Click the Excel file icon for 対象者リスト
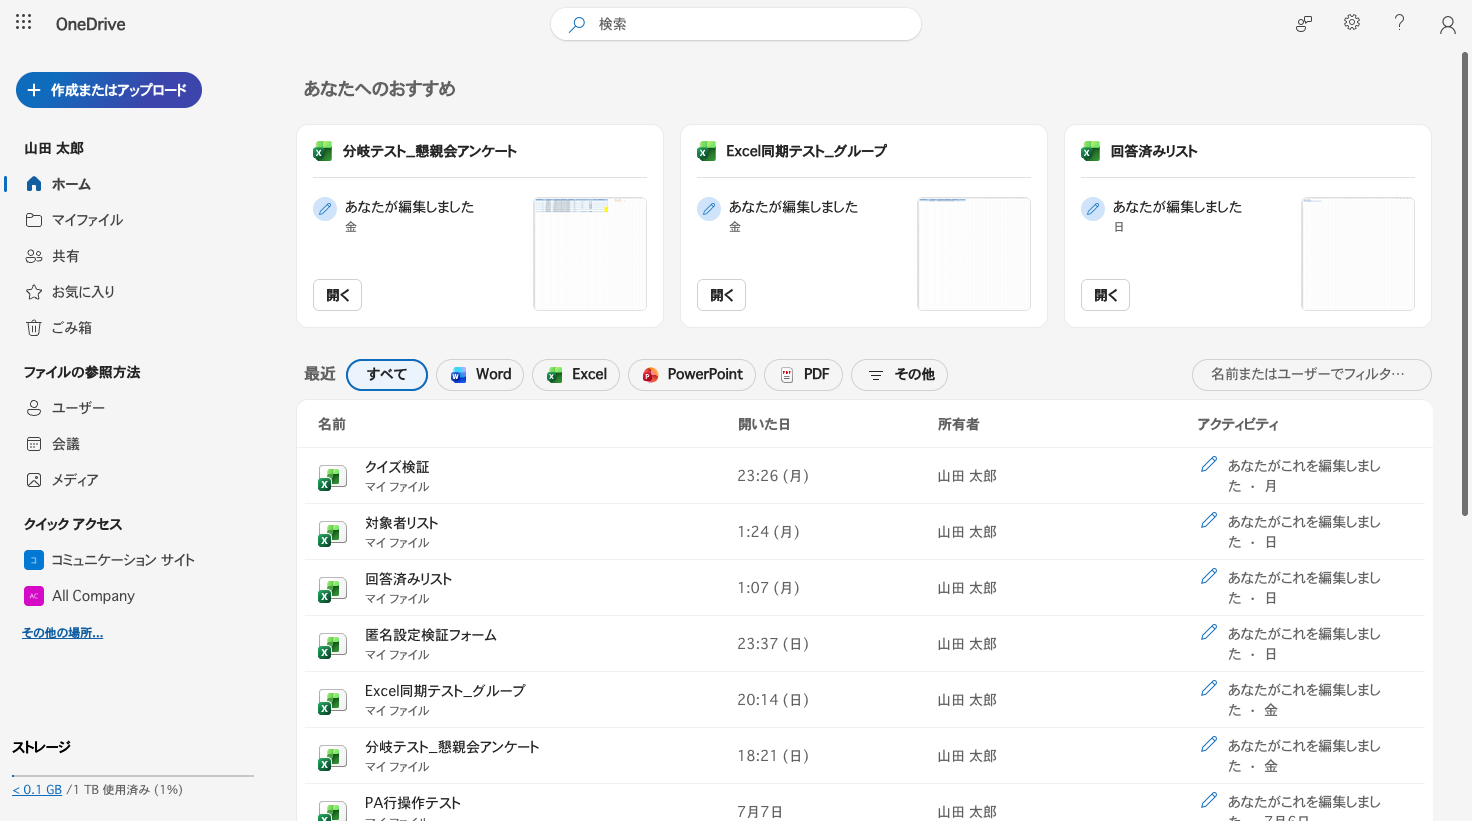This screenshot has width=1472, height=821. click(332, 533)
